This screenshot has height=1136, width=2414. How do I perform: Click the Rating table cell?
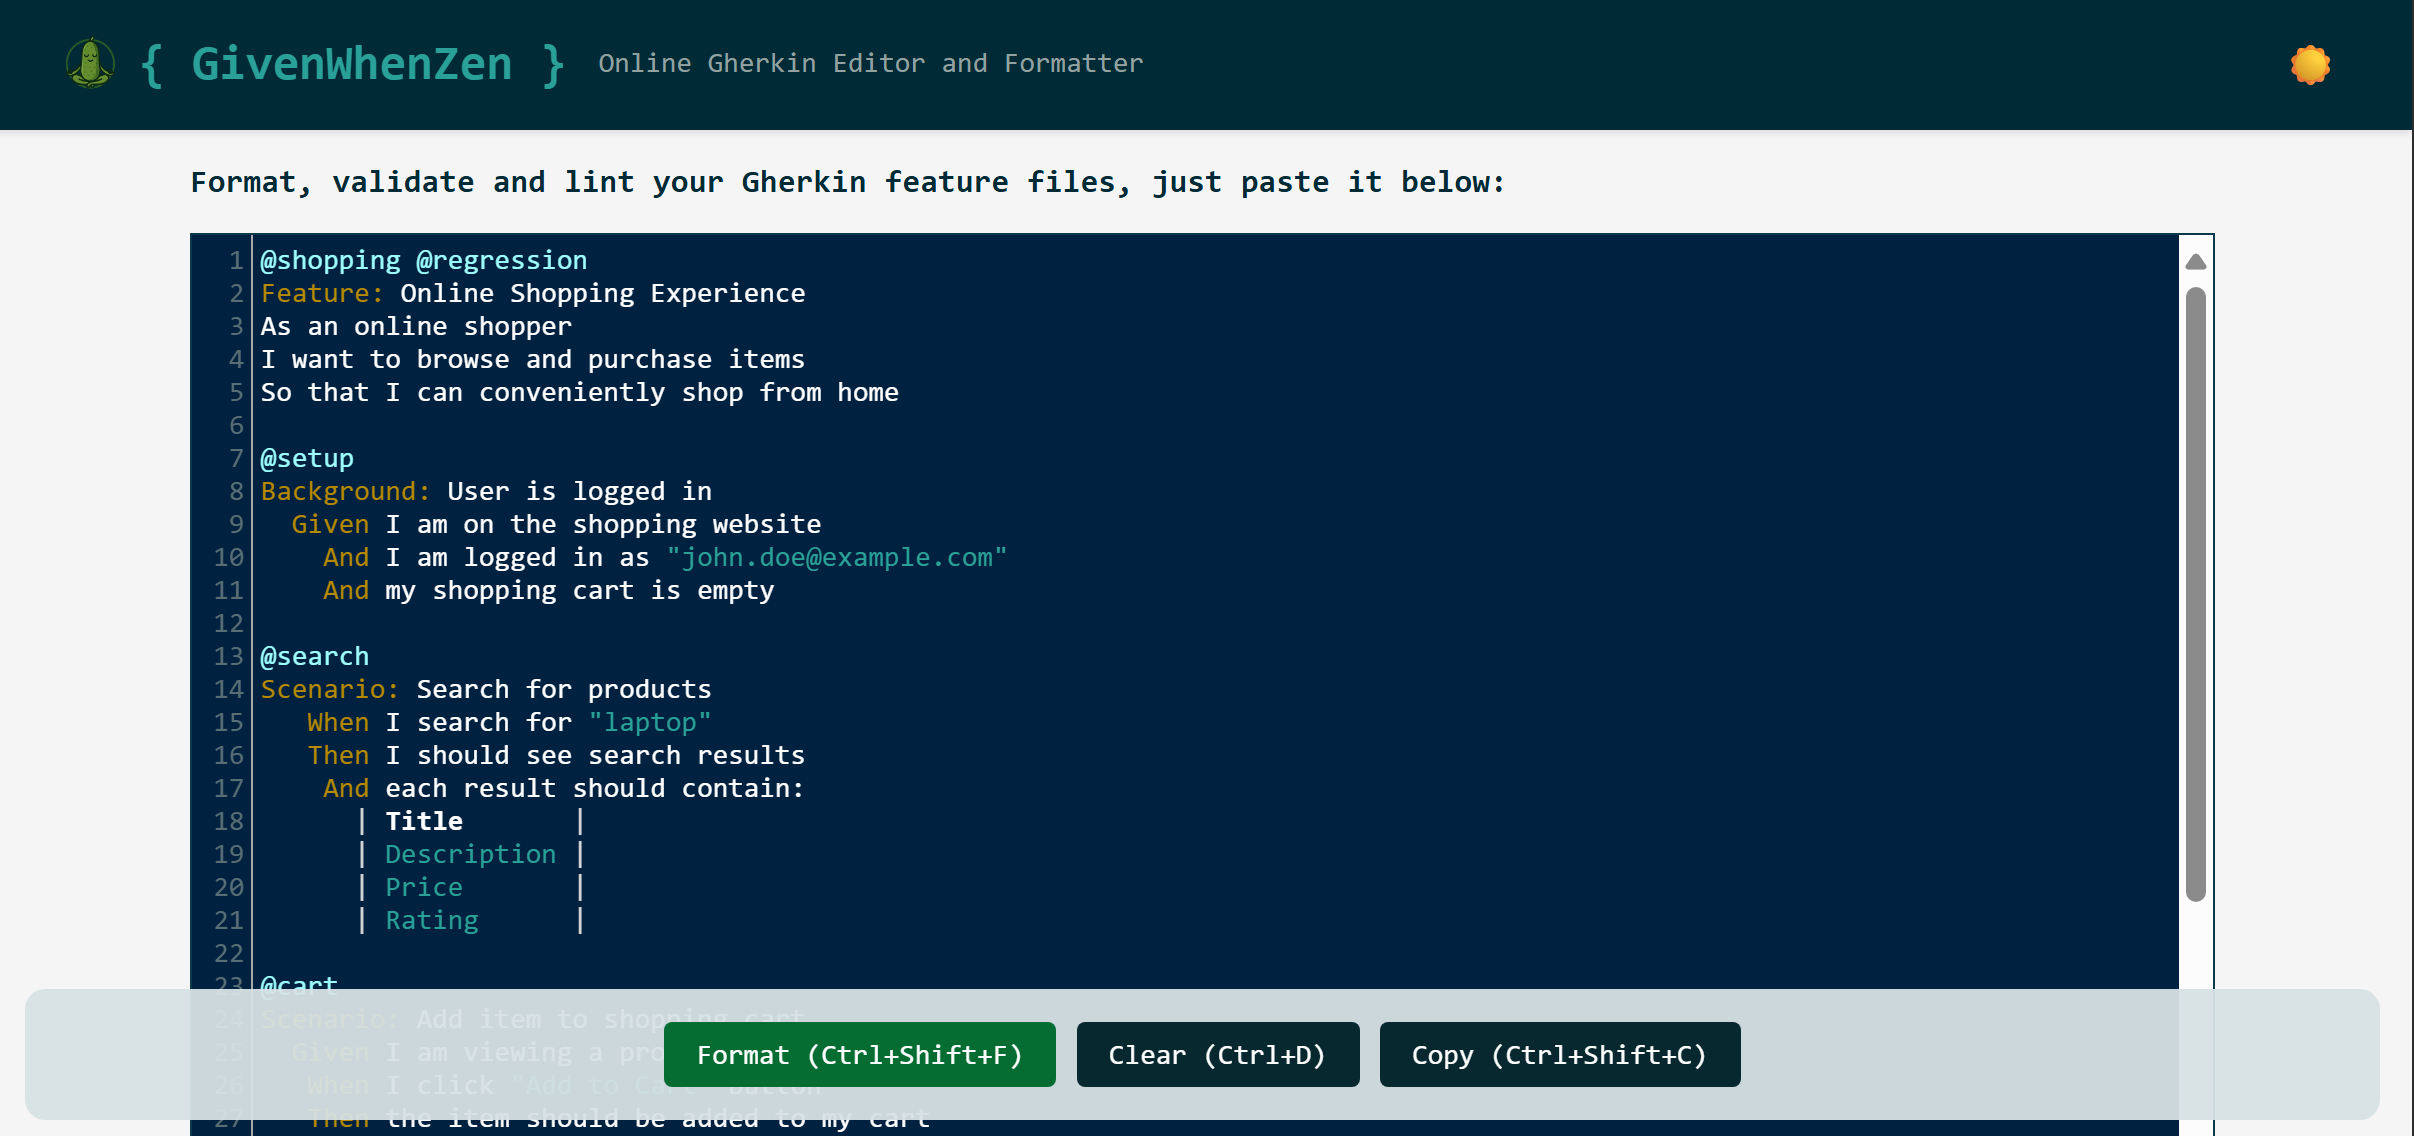tap(432, 920)
